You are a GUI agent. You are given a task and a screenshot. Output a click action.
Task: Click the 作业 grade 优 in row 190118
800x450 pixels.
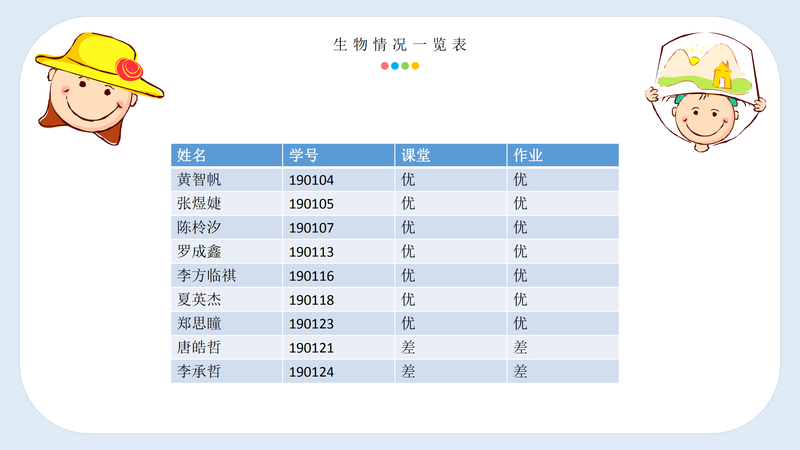pos(520,299)
